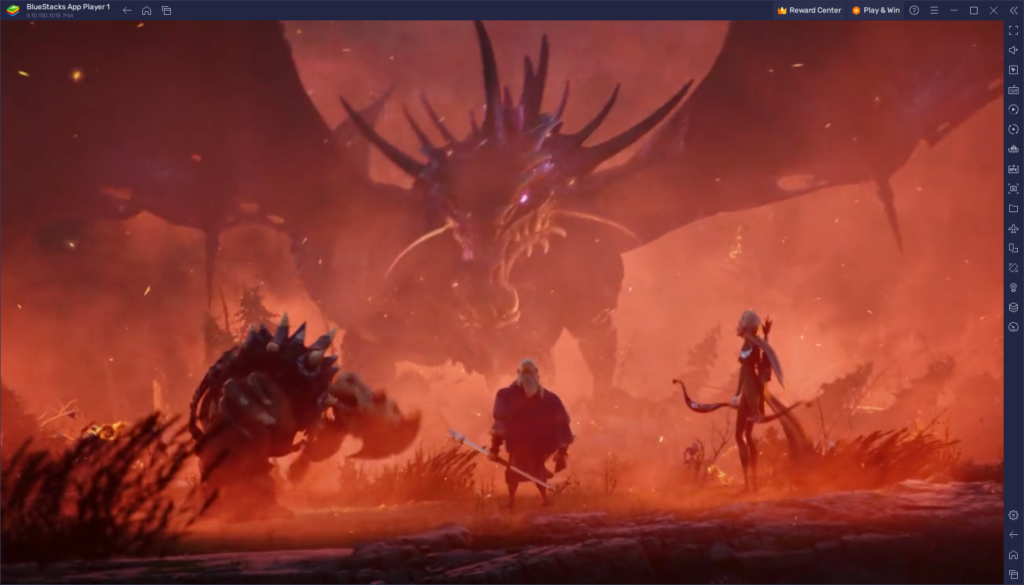Collapse the right sidebar with the chevrons
Viewport: 1024px width, 585px height.
1014,10
